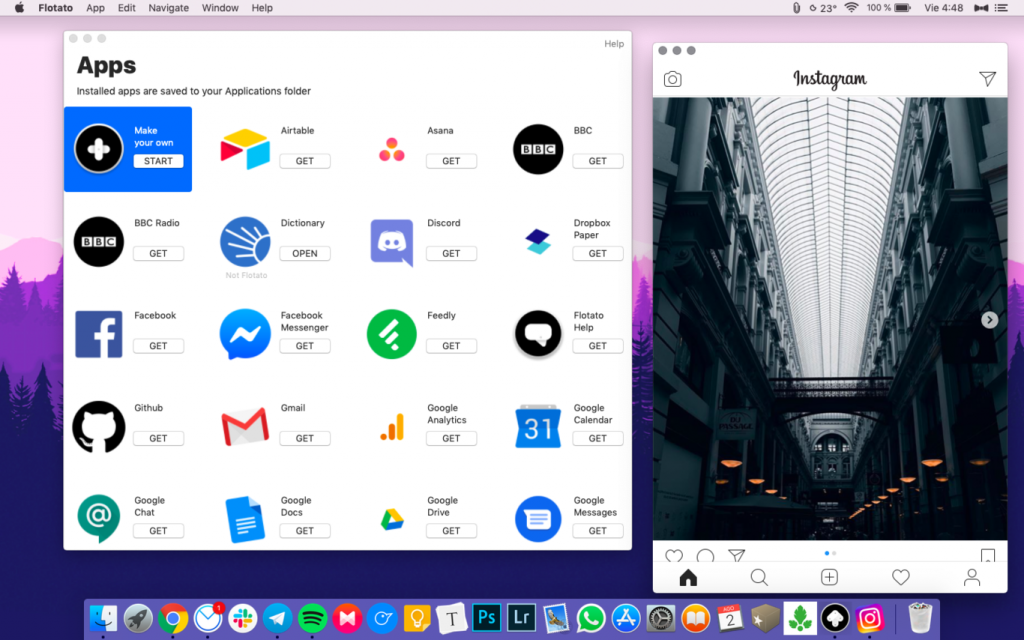The width and height of the screenshot is (1024, 640).
Task: Open the App menu
Action: (95, 8)
